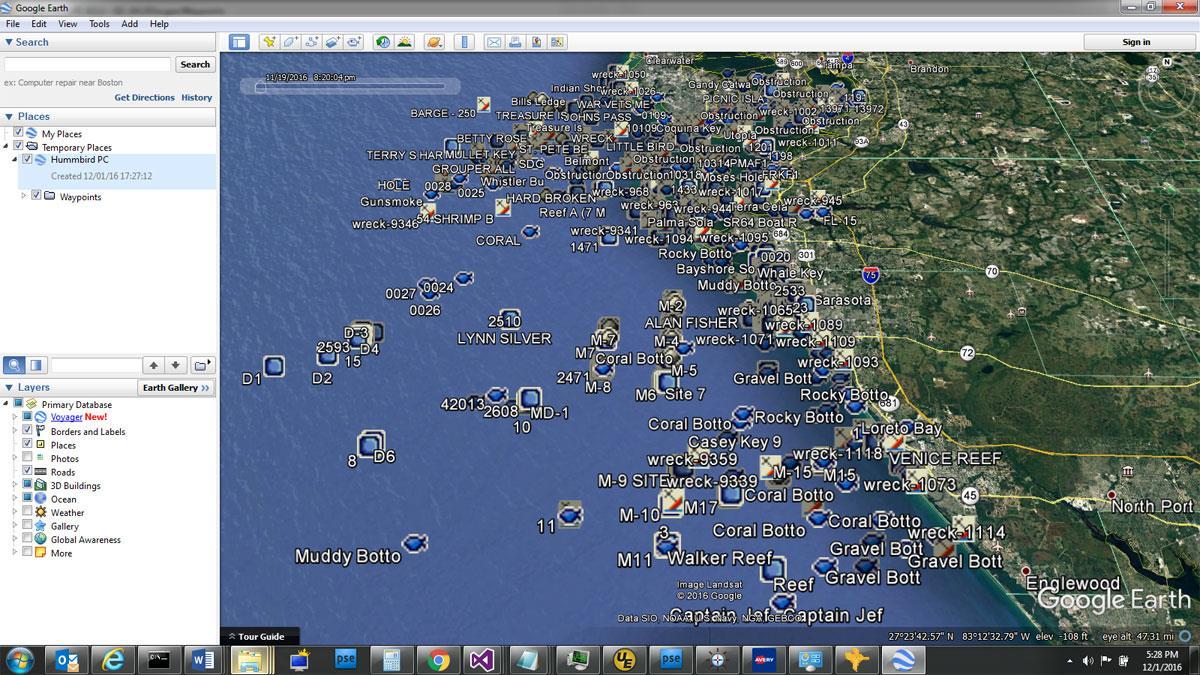
Task: Add a placemark with the pushpin tool
Action: [x=268, y=42]
